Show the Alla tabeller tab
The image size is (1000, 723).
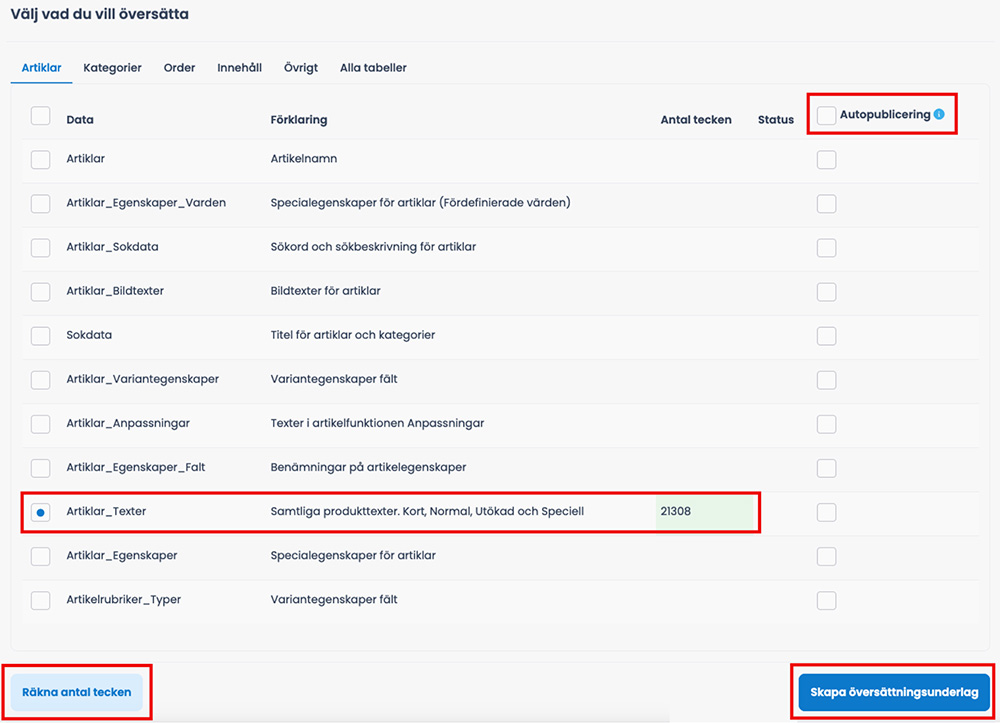[373, 68]
